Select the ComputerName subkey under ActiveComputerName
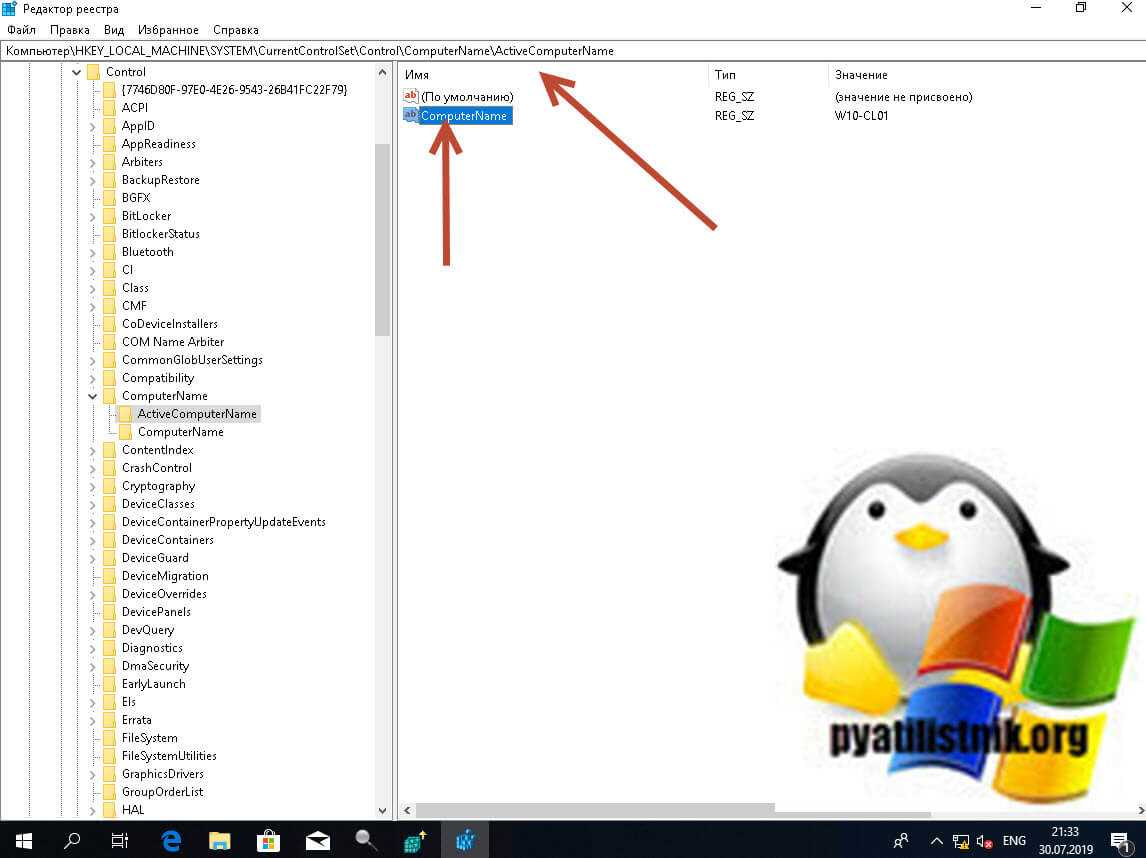Viewport: 1146px width, 858px height. (180, 432)
